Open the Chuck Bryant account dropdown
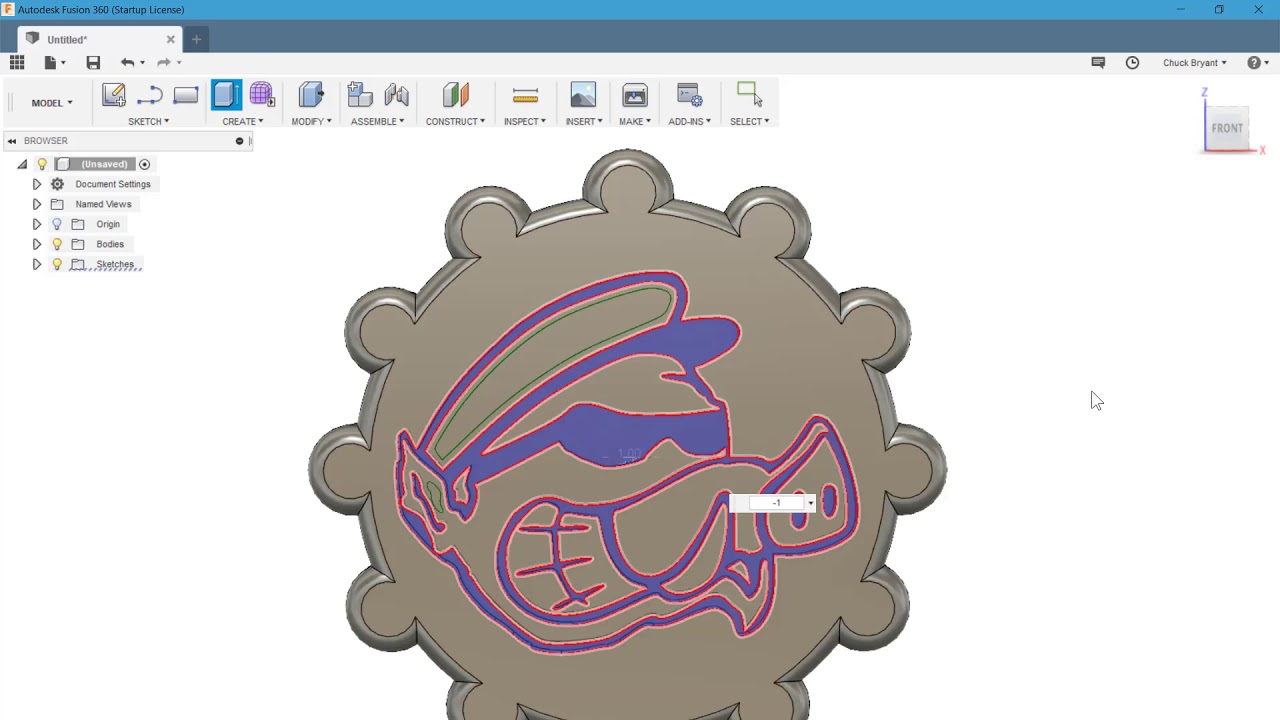 coord(1194,62)
